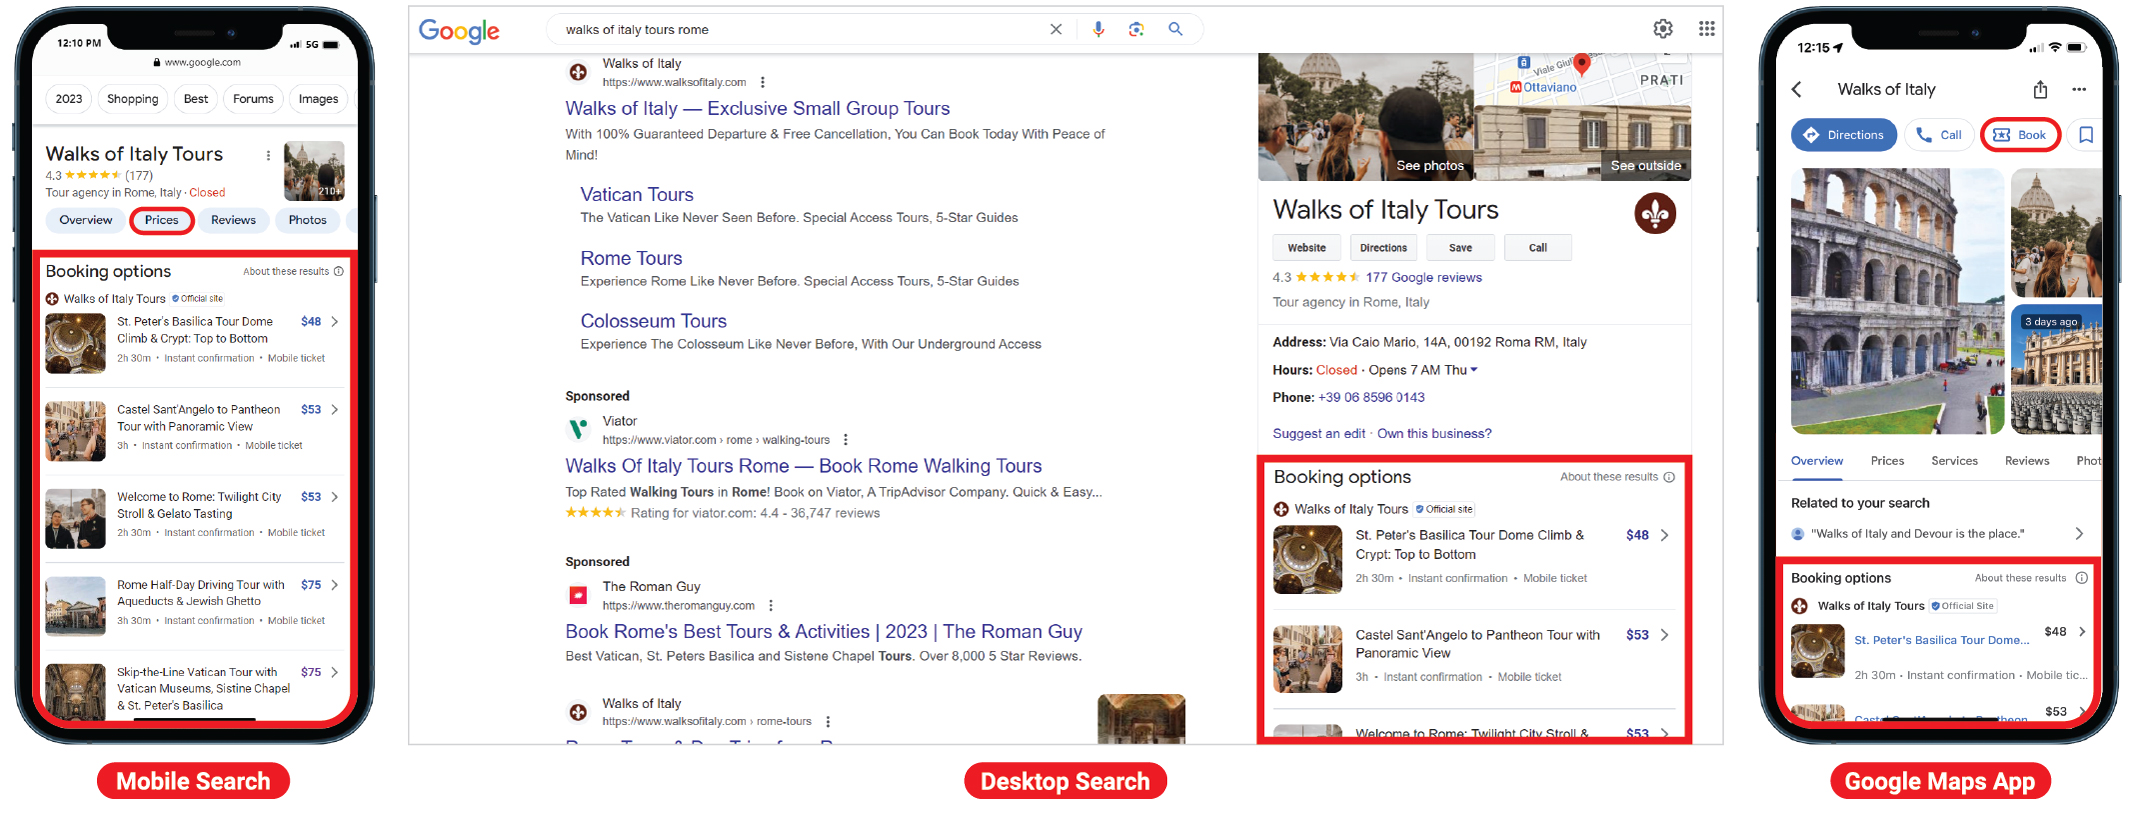Open See outside street view thumbnail
The width and height of the screenshot is (2139, 815).
(1583, 141)
